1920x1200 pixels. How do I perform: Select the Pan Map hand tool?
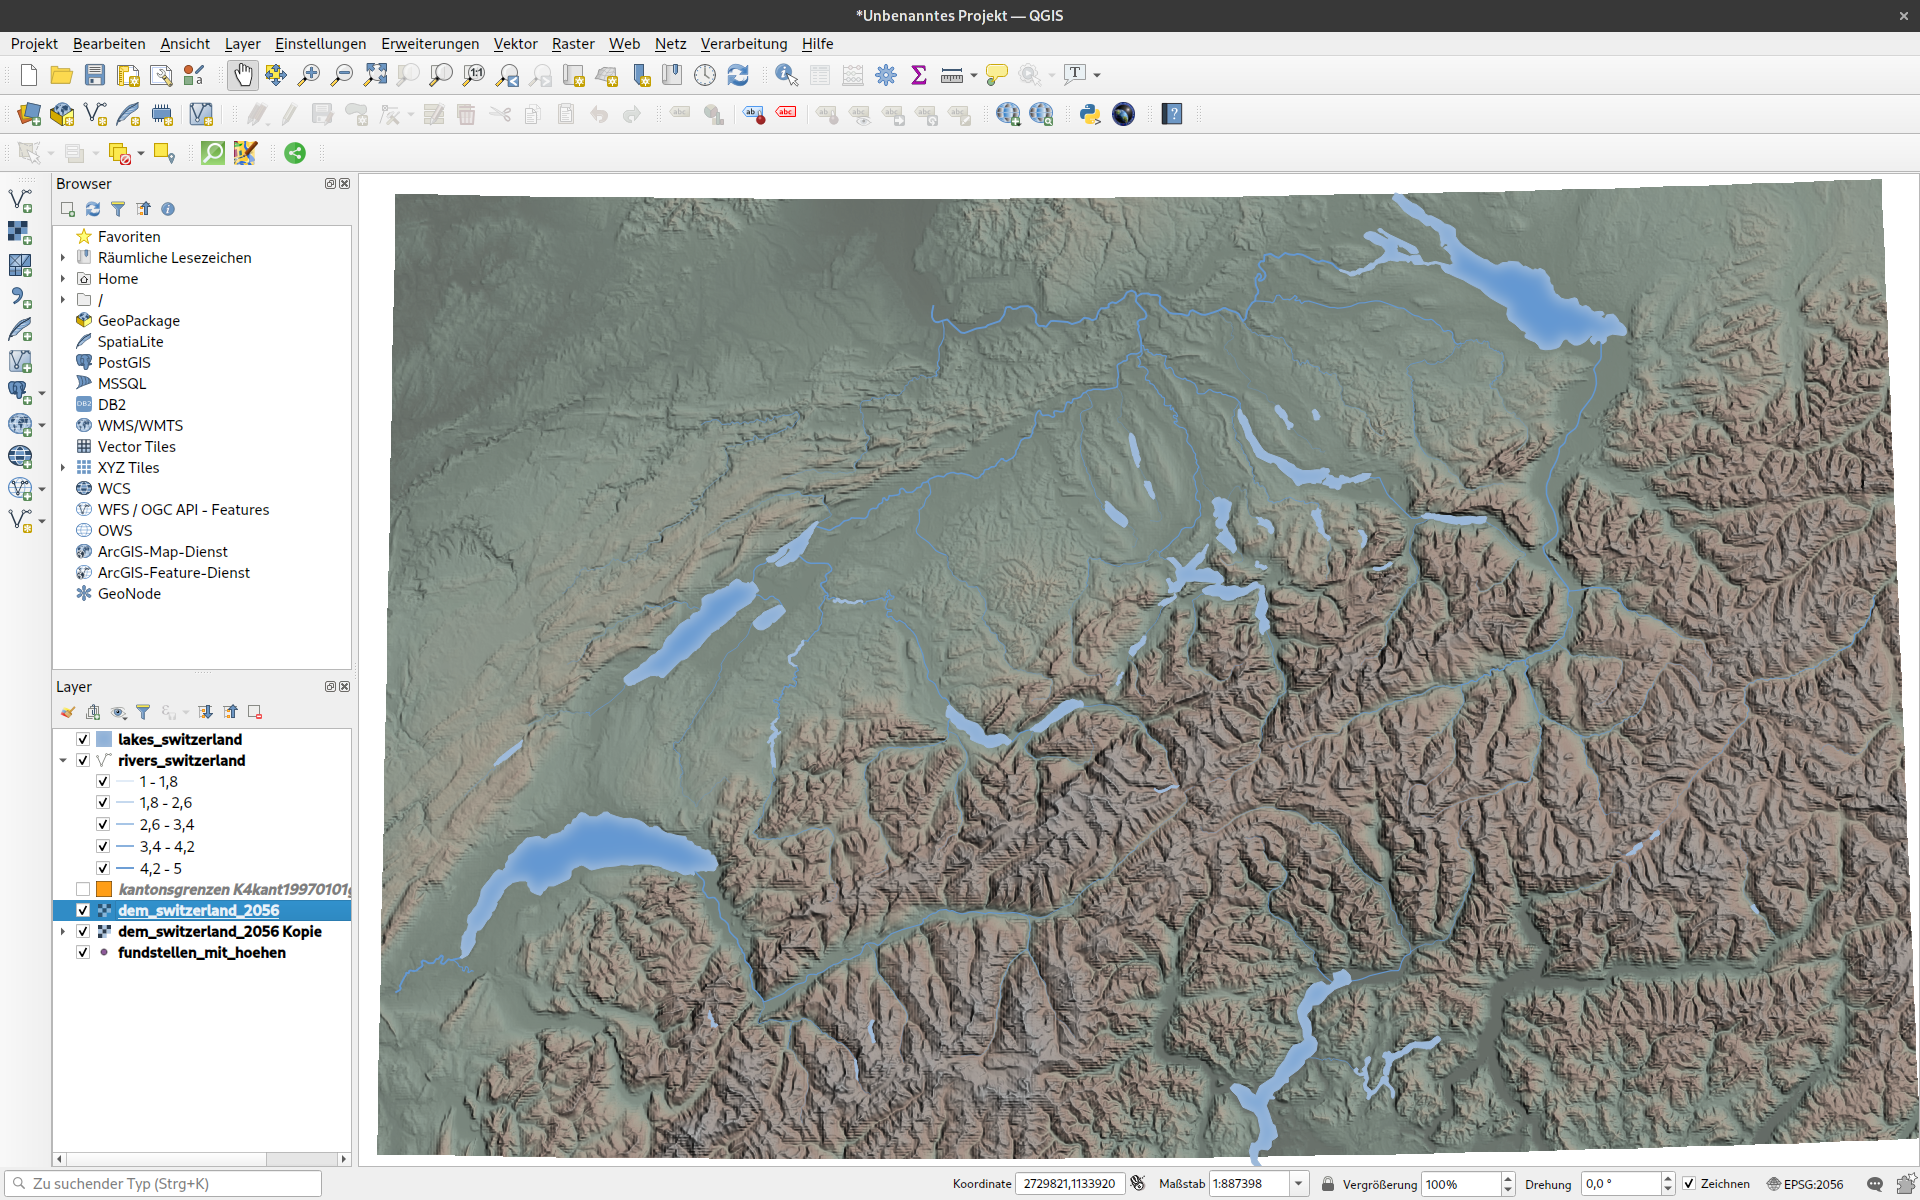coord(243,75)
